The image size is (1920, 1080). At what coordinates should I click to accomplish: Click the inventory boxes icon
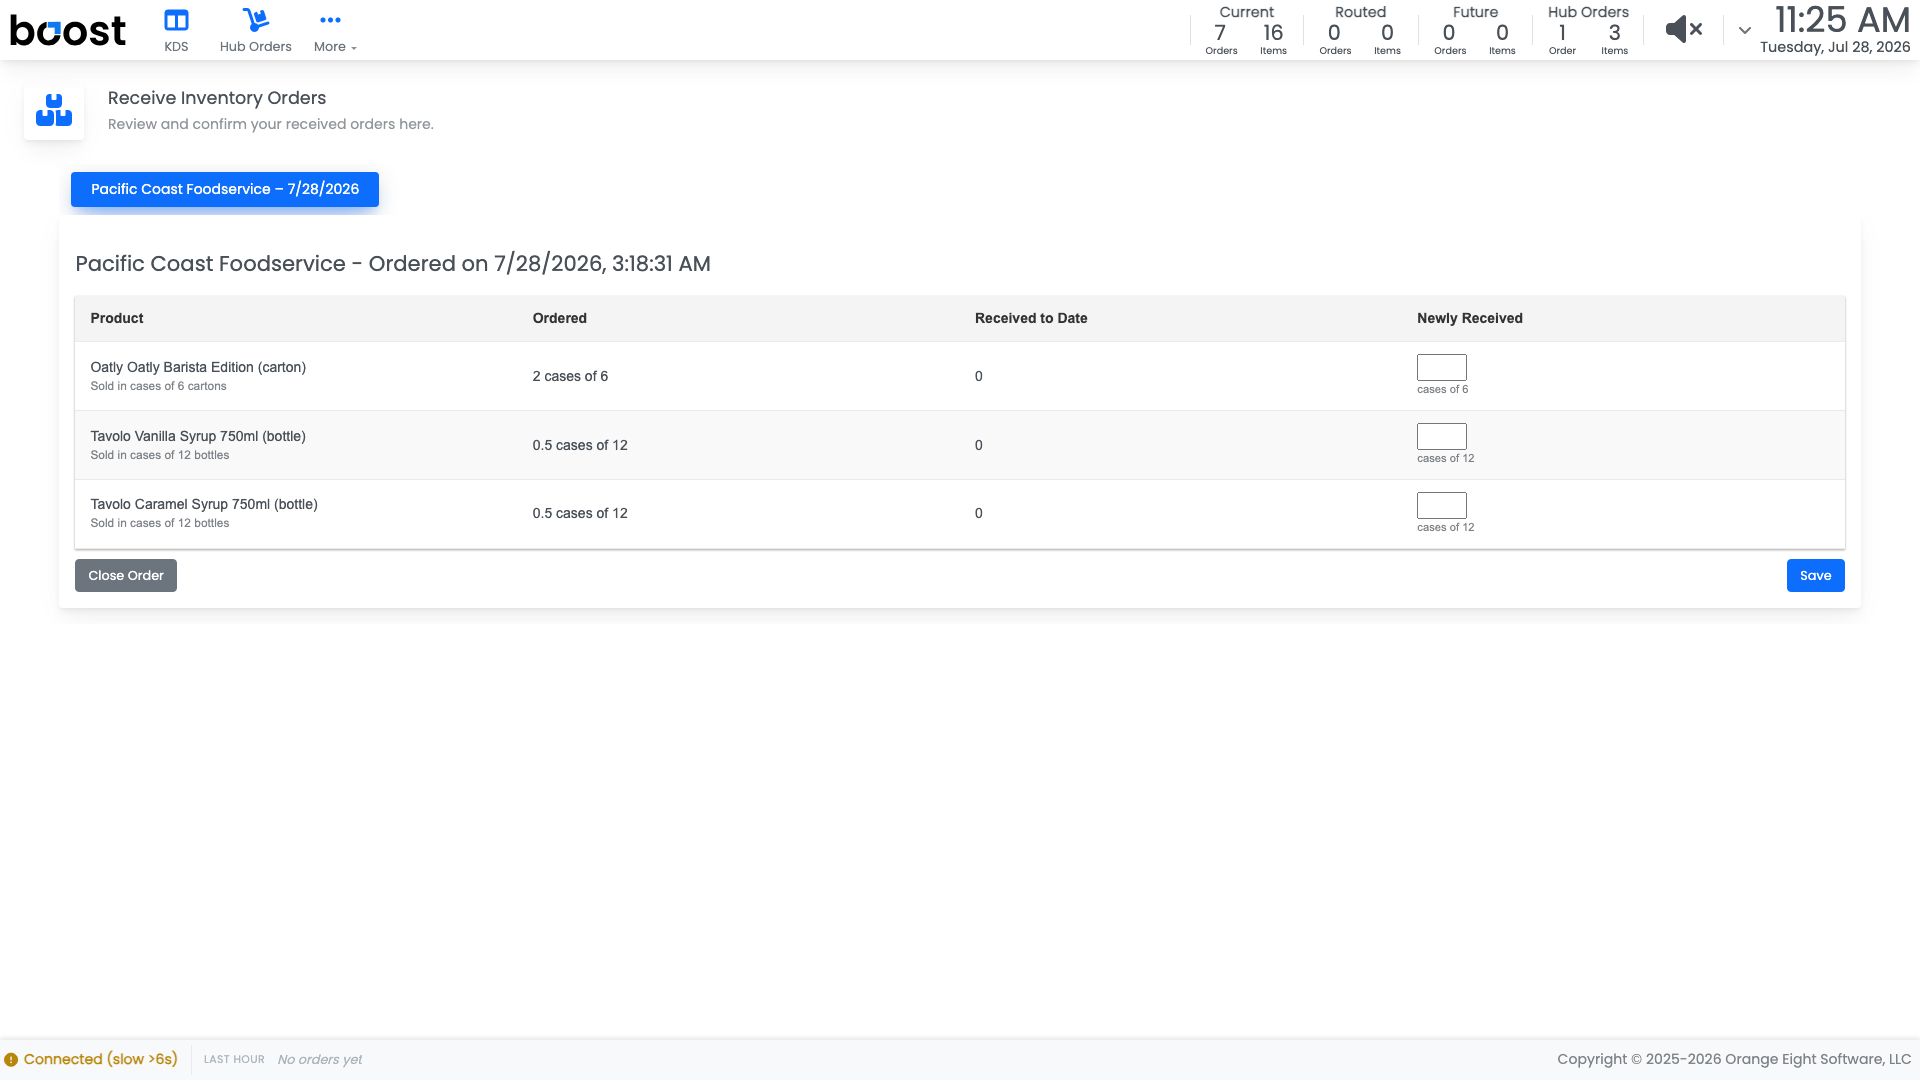(x=54, y=110)
